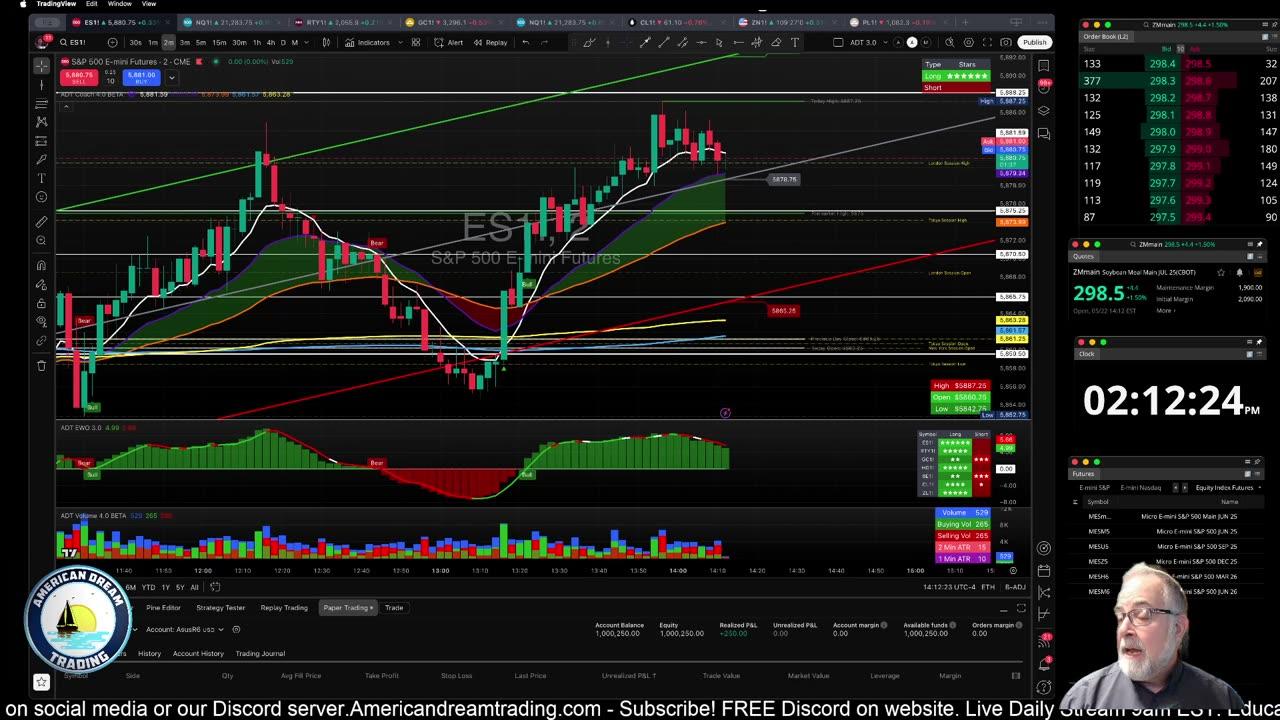The width and height of the screenshot is (1280, 720).
Task: Select the 30s timeframe
Action: tap(135, 42)
